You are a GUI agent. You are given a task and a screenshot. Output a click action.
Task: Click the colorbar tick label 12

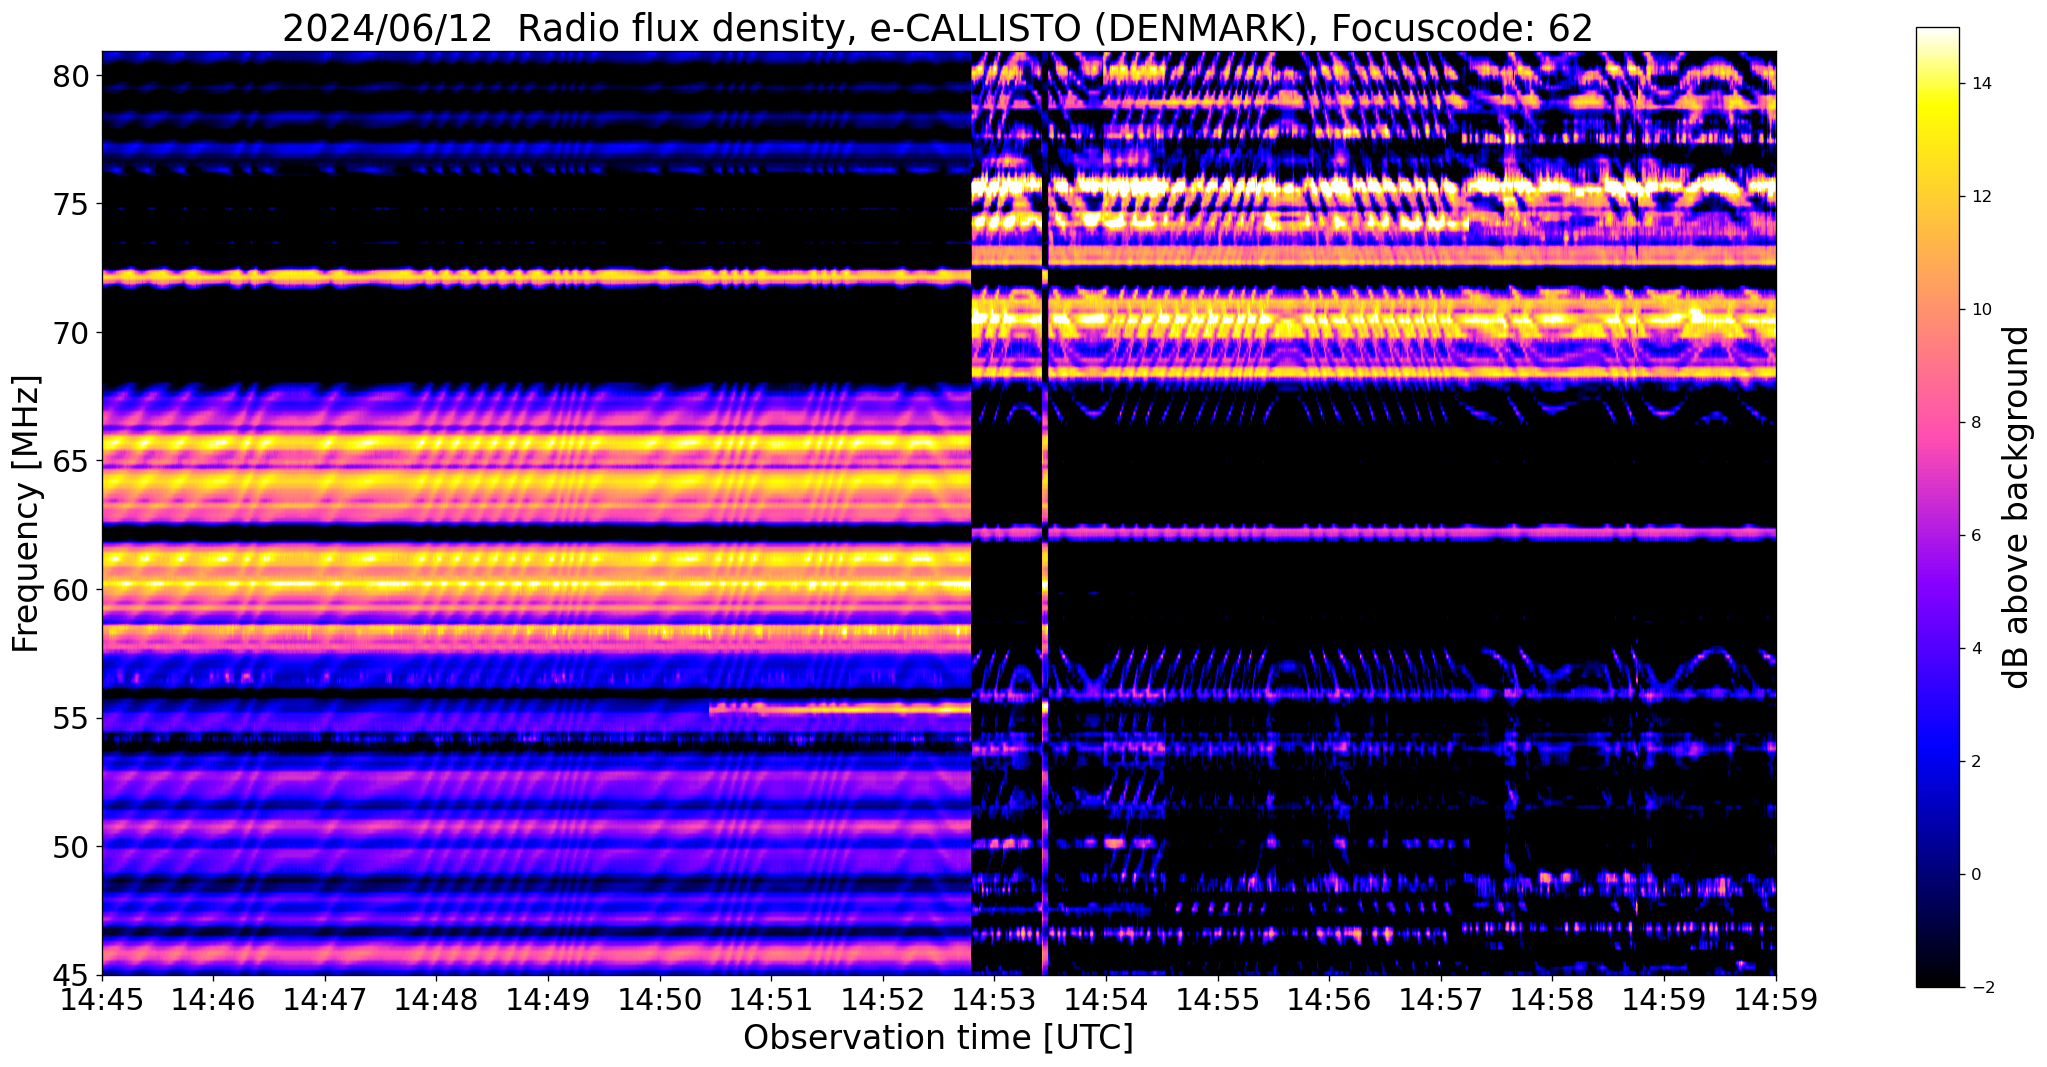[1978, 197]
